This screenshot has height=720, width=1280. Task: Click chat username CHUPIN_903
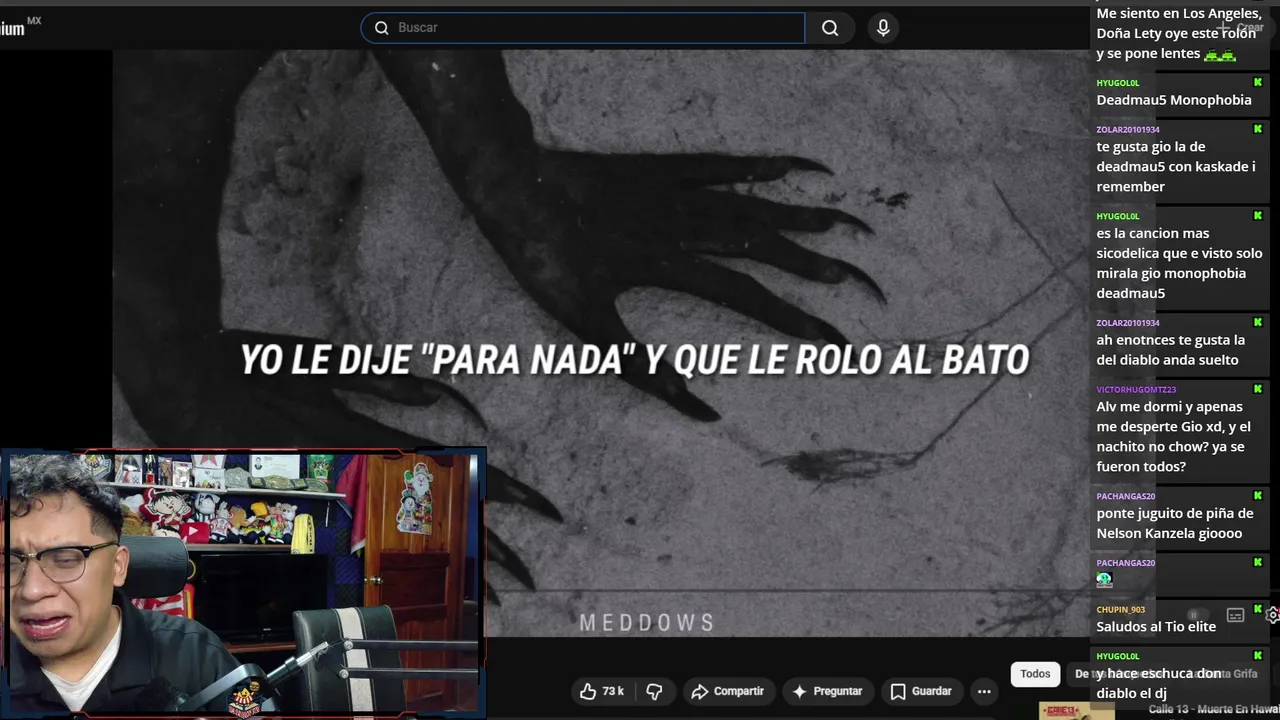click(1120, 609)
